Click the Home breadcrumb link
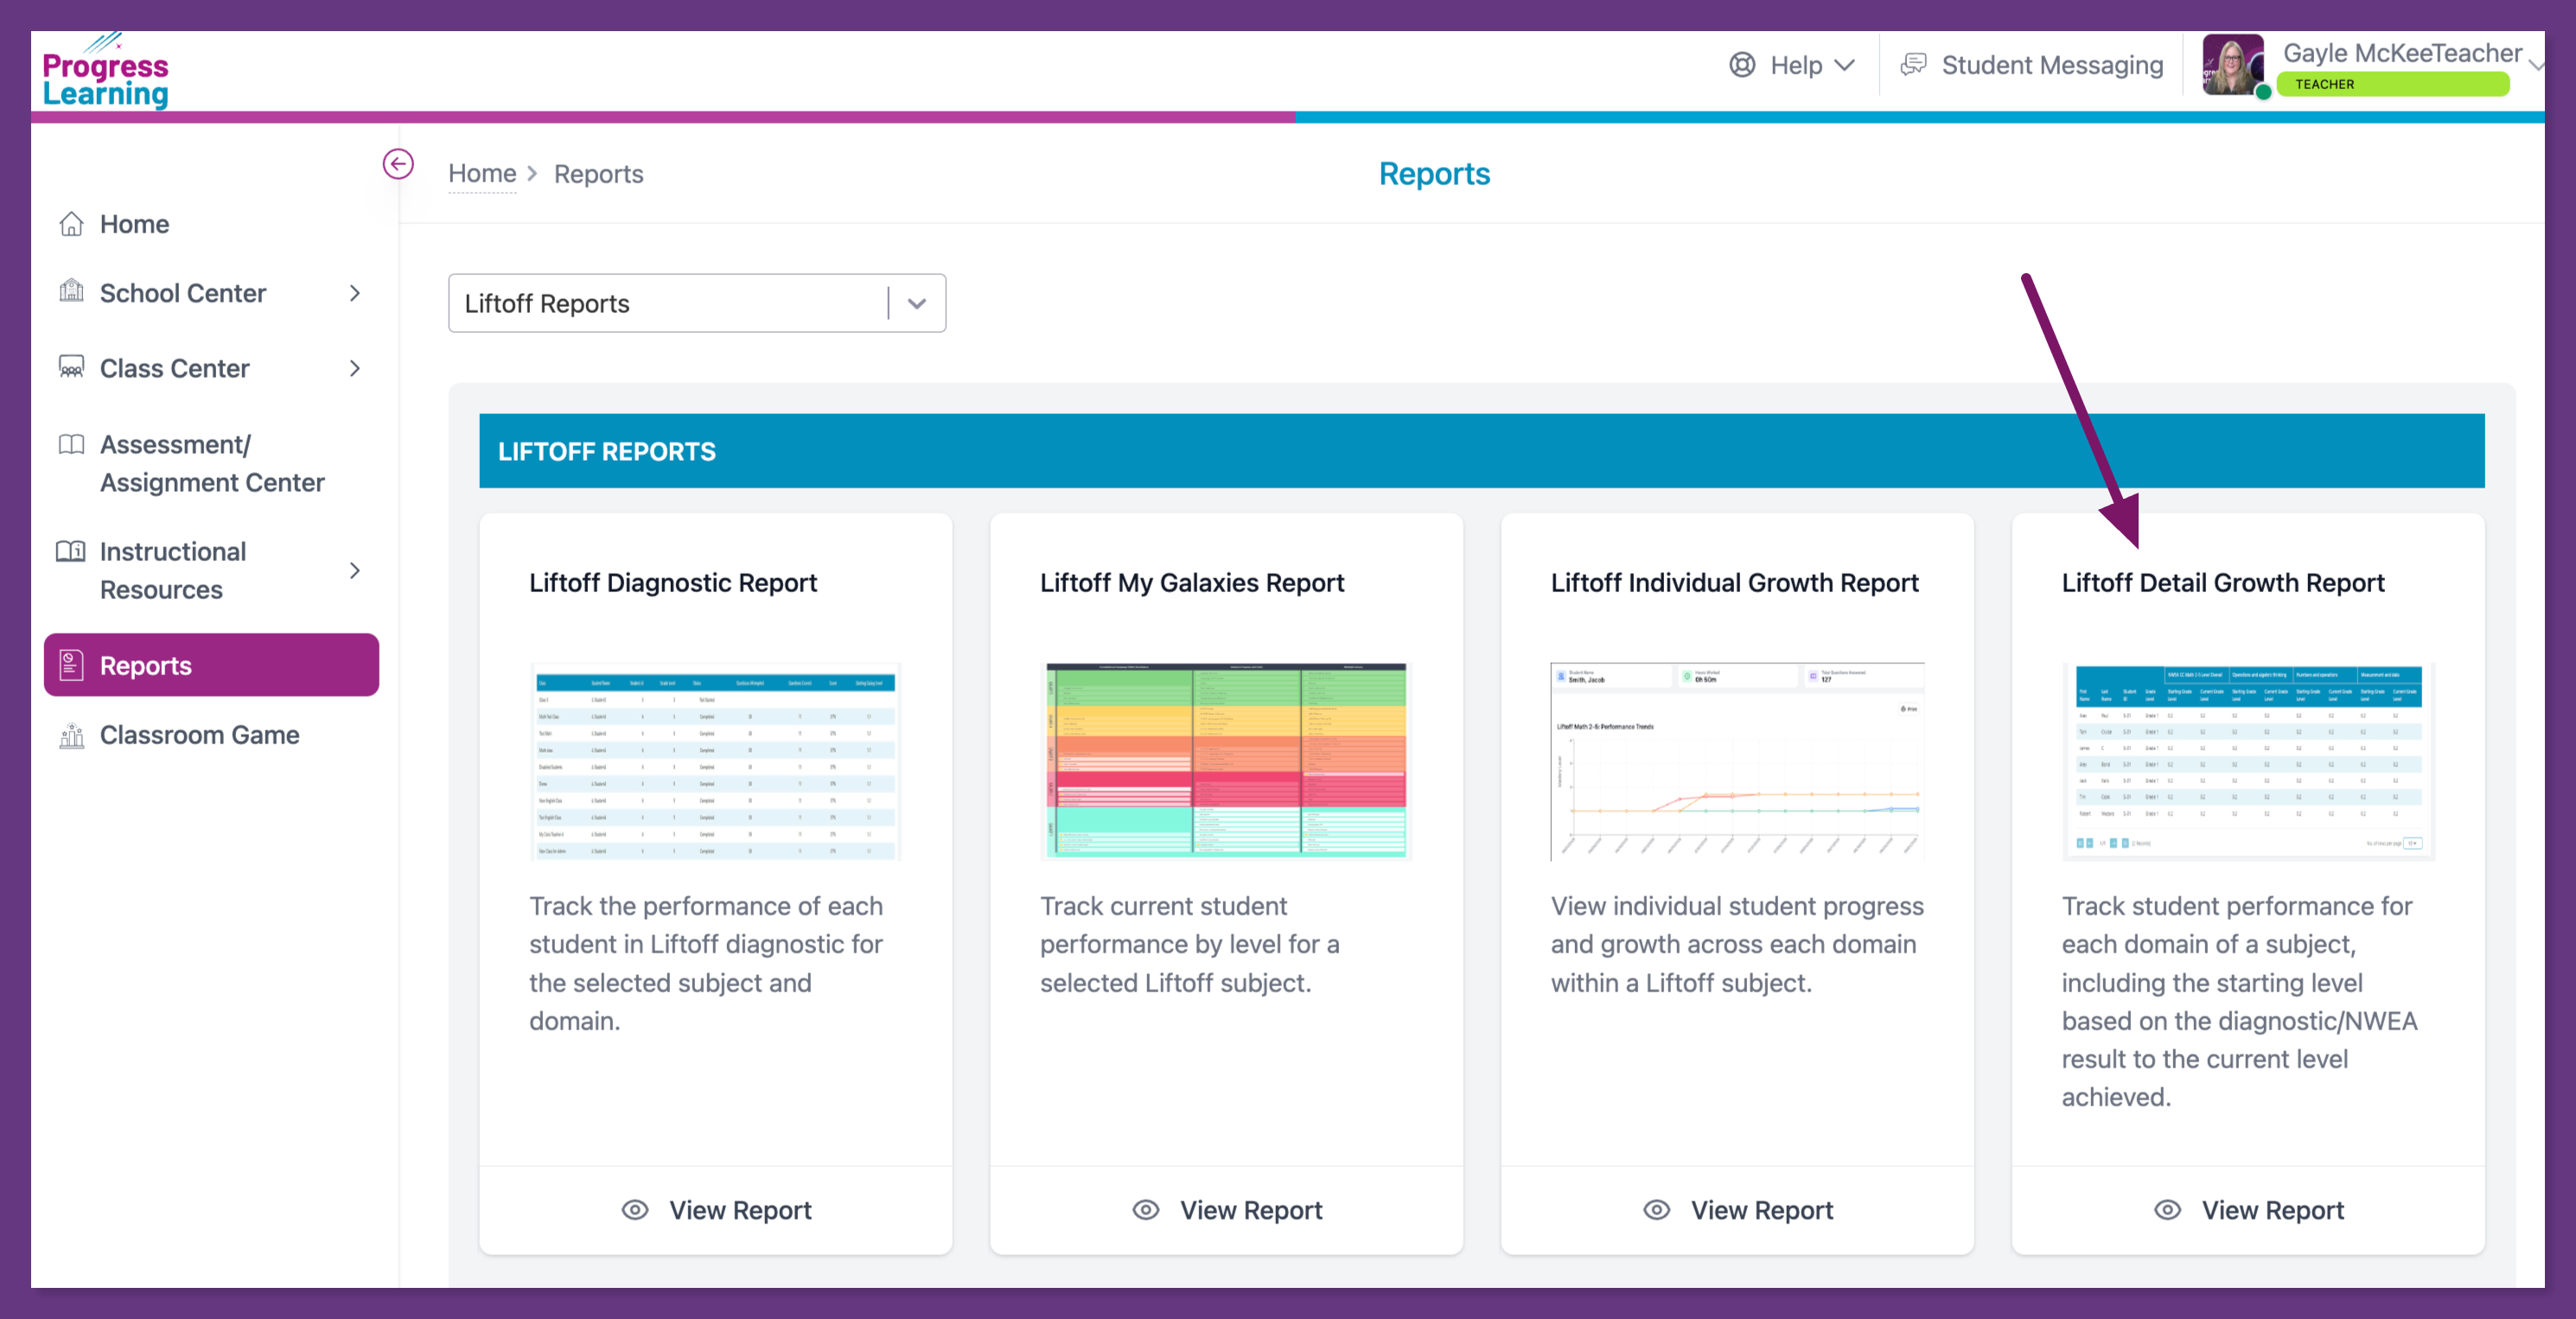Screen dimensions: 2576x1319 [x=481, y=174]
